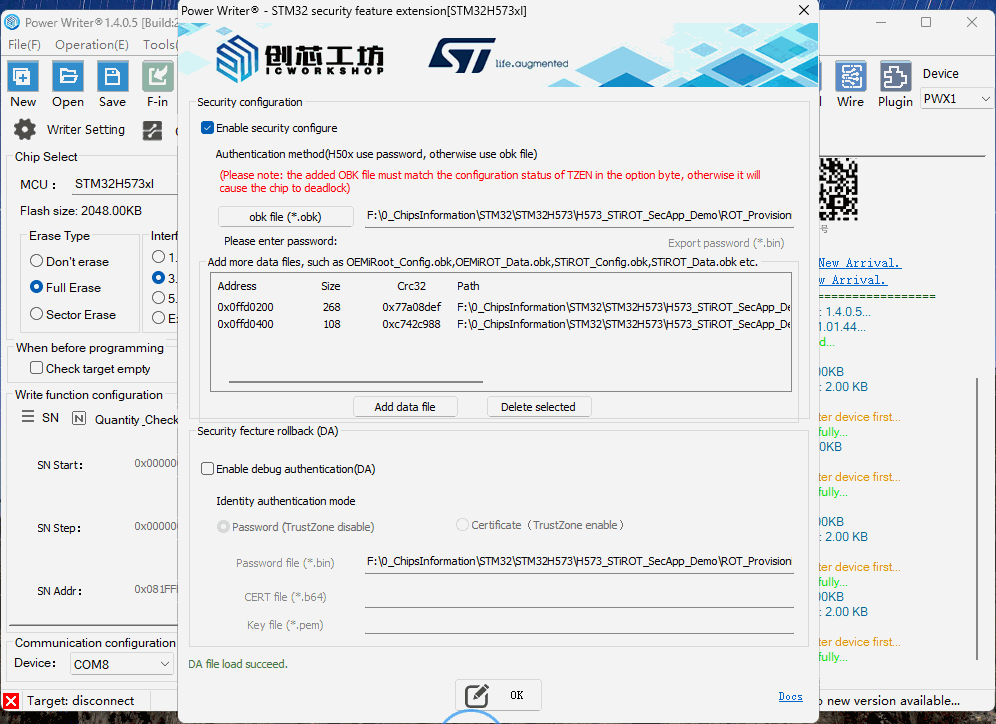Click the Add data file button

[x=405, y=407]
